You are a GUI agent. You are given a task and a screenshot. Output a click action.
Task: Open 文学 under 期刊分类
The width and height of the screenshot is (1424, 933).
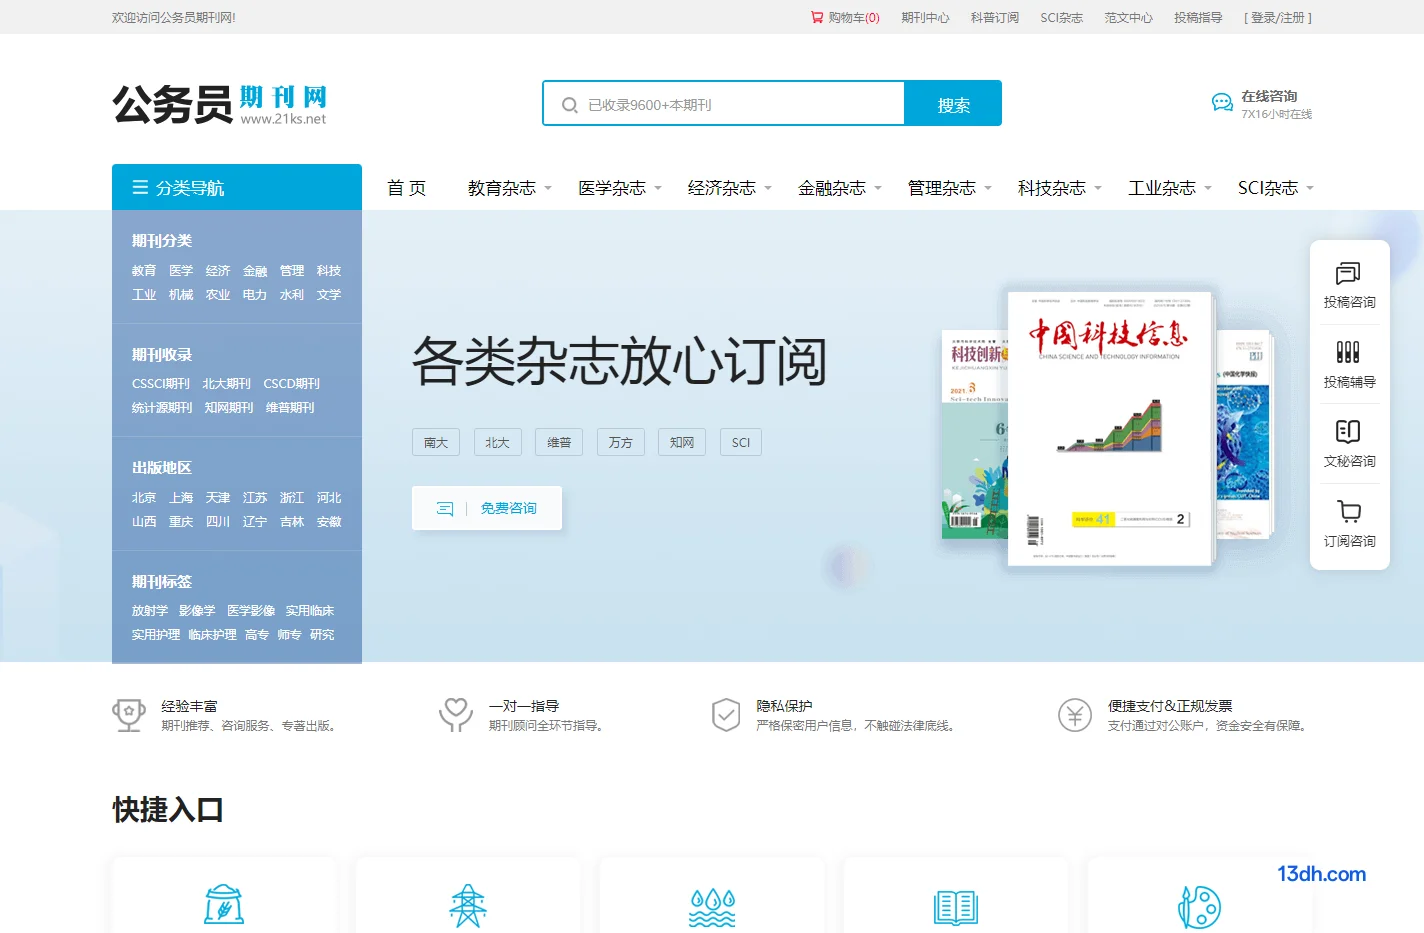tap(329, 295)
